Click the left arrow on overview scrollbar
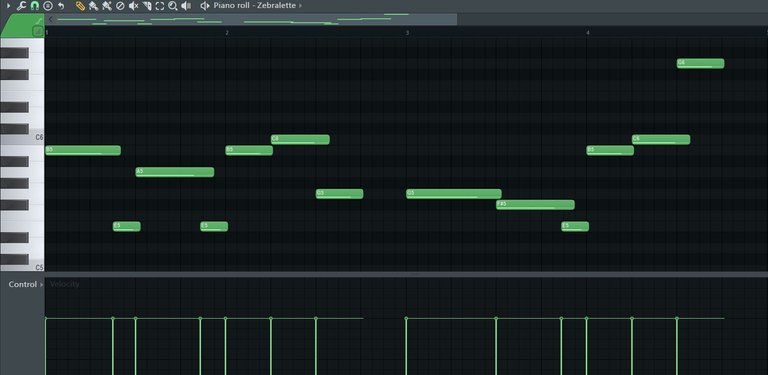Screen dimensions: 768x375 pos(50,19)
